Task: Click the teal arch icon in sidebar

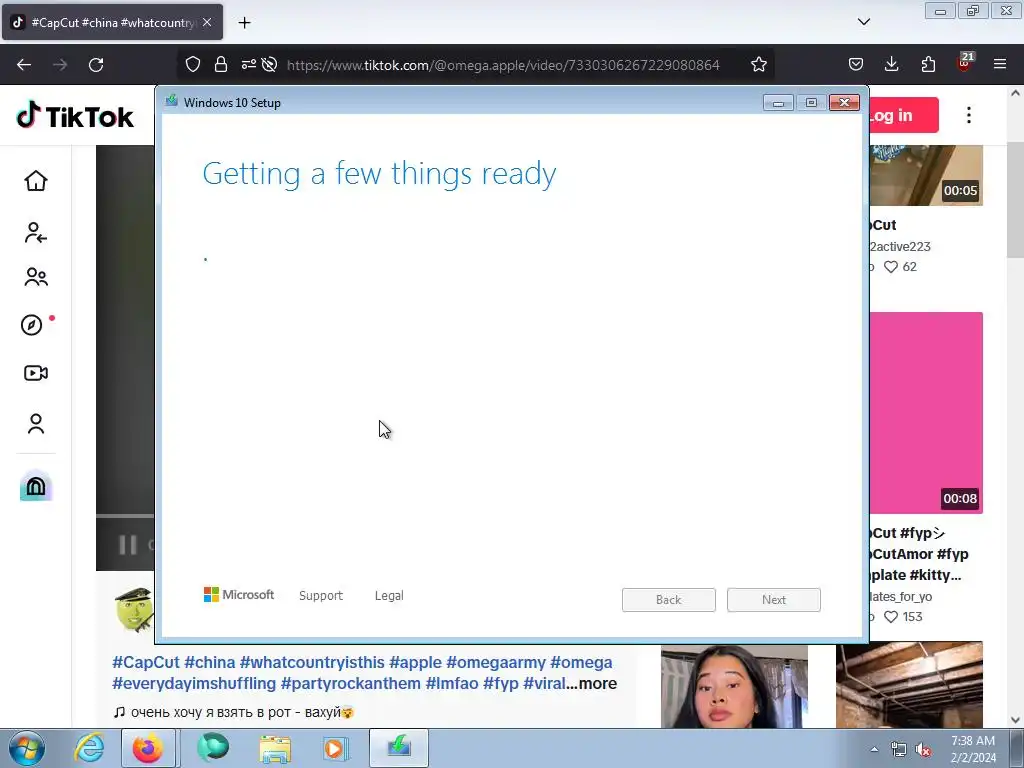Action: coord(36,486)
